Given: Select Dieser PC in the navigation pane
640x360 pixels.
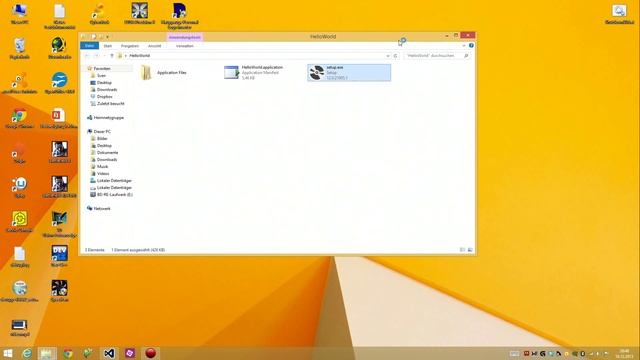Looking at the screenshot, I should (102, 131).
